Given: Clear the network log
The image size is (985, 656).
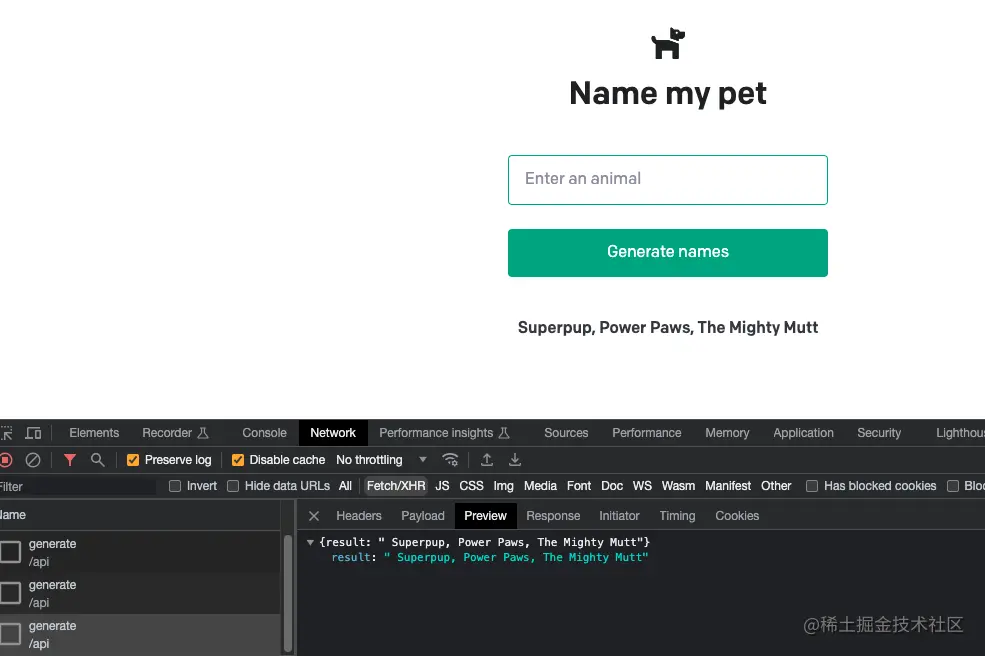Looking at the screenshot, I should (33, 460).
